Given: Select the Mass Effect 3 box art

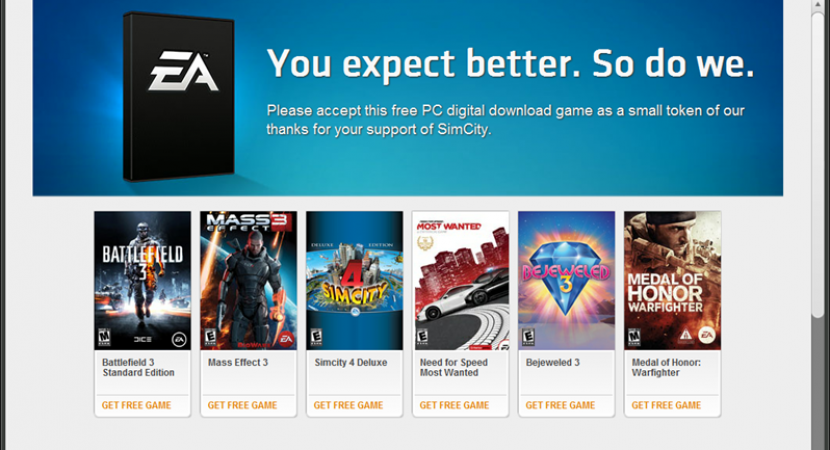Looking at the screenshot, I should coord(248,281).
